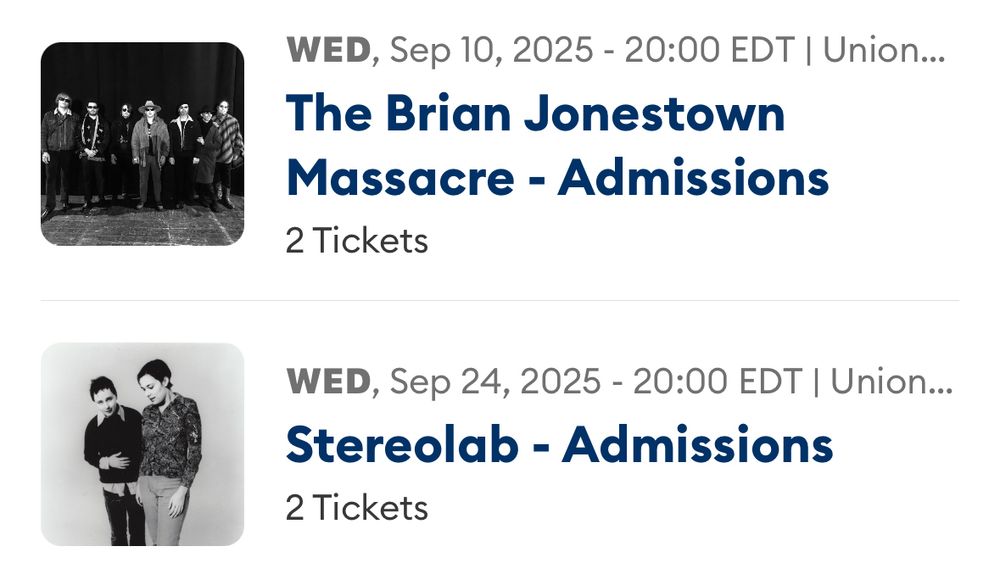Screen dimensions: 1000x562
Task: Select 2 Tickets under Brian Jonestown Massacre
Action: [357, 241]
